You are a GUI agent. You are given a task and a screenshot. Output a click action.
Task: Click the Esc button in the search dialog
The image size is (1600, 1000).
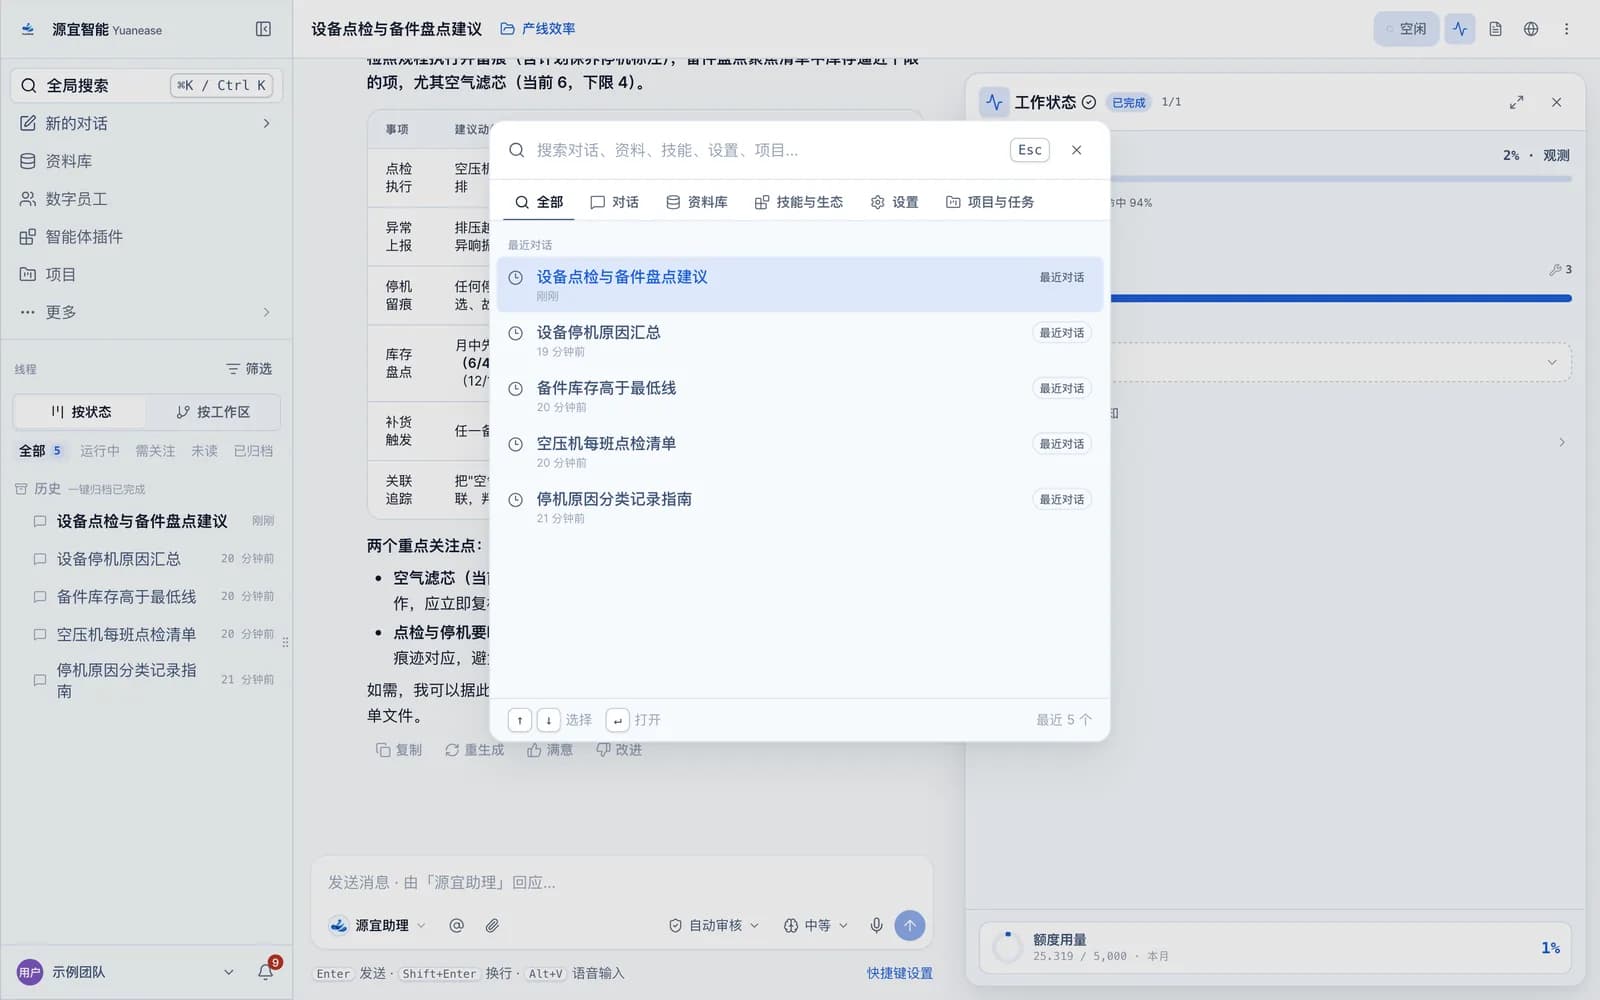point(1030,150)
